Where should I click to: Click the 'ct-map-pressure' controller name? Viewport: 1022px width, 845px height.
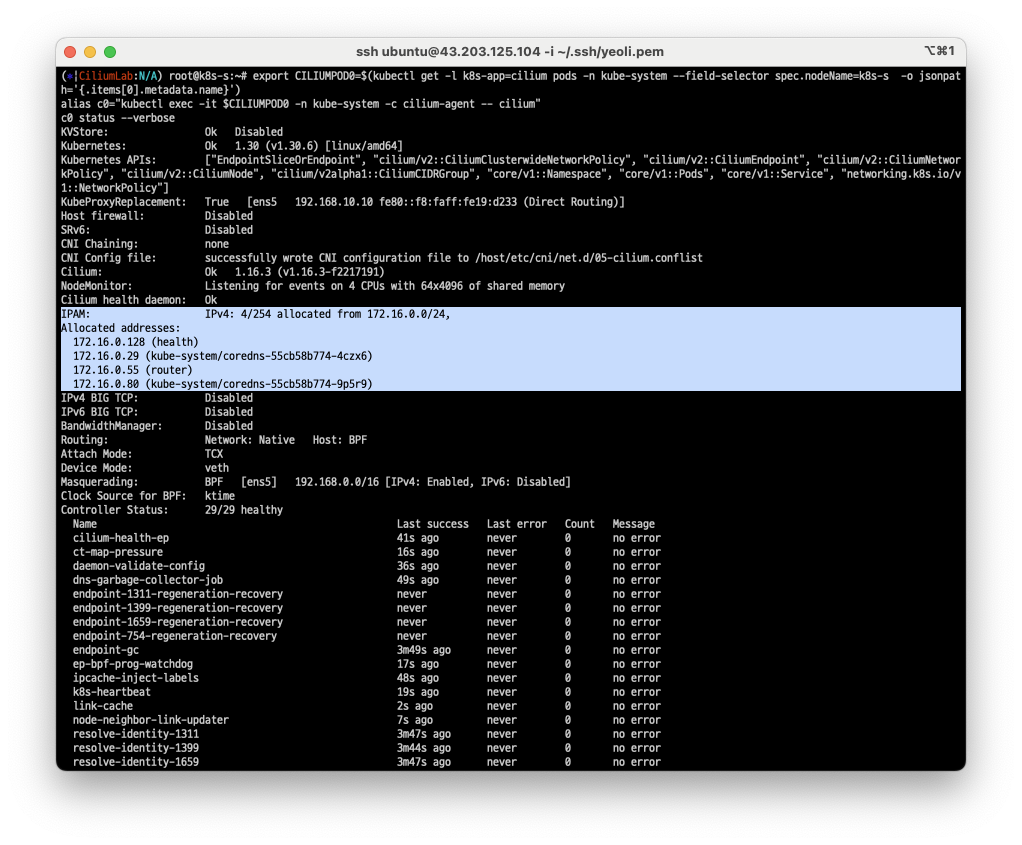117,552
